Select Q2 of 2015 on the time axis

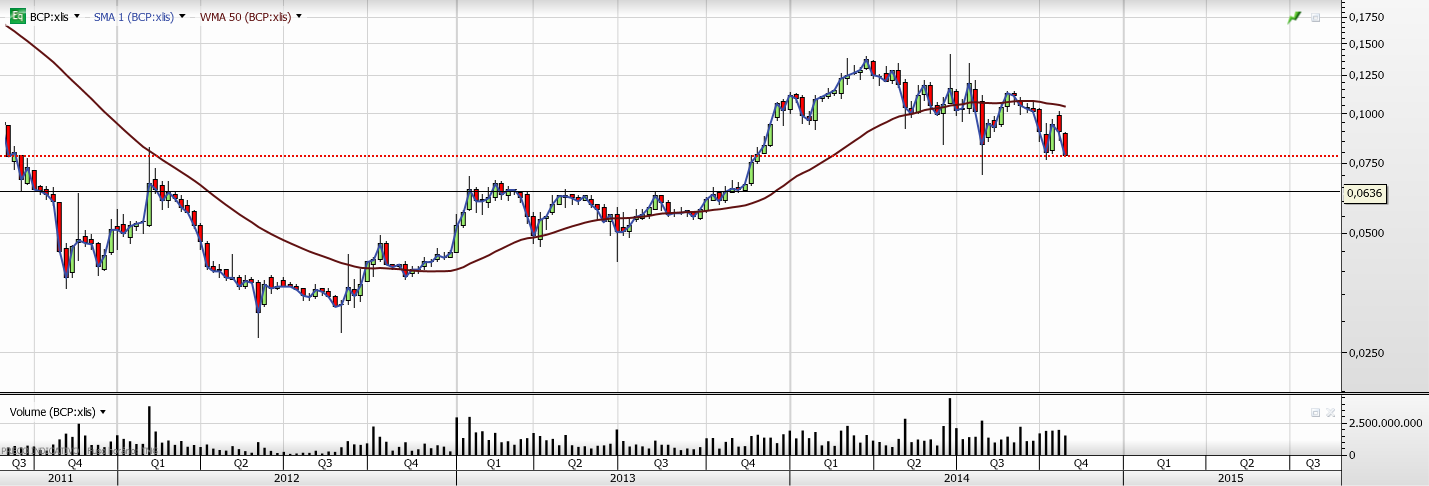coord(1247,463)
